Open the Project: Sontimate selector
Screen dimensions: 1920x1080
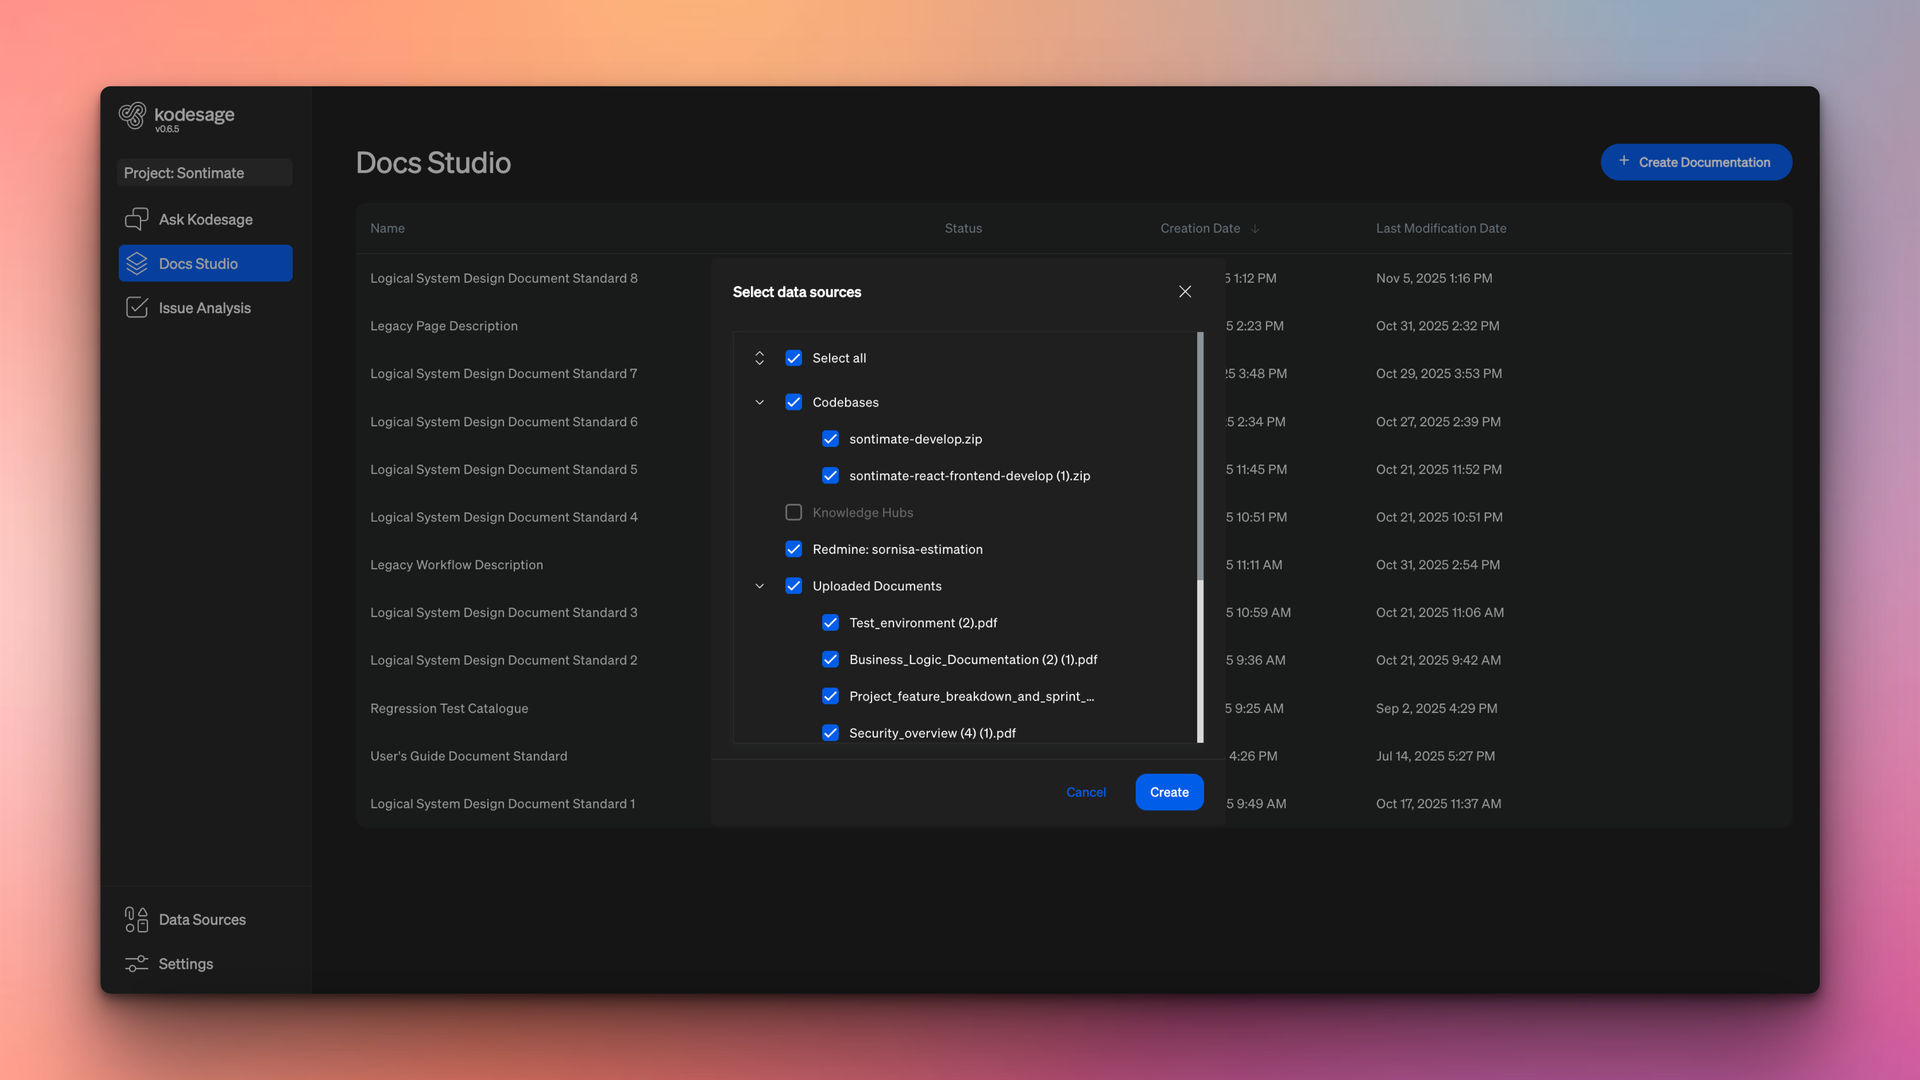[x=203, y=172]
